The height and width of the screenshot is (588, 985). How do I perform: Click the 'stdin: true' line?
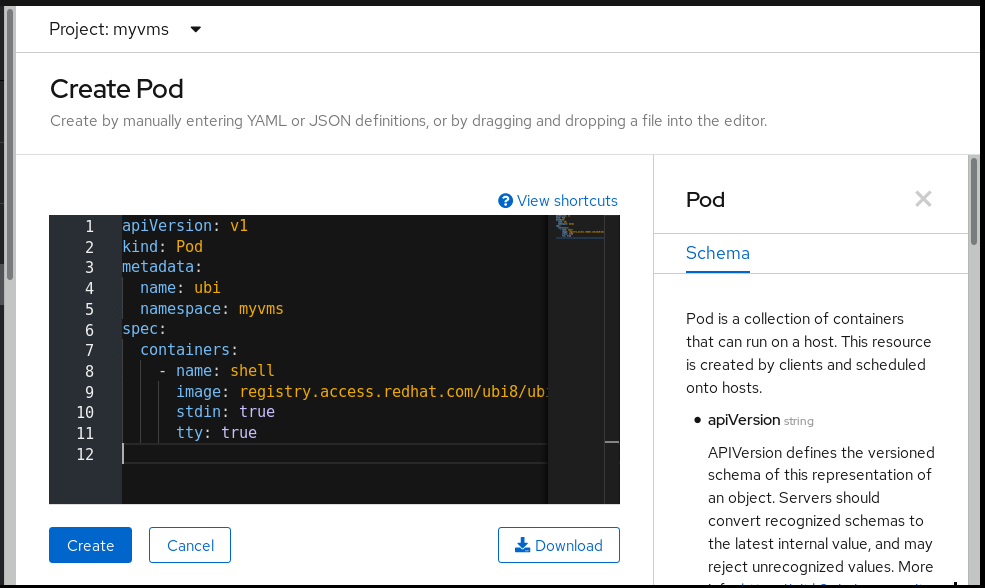[225, 412]
